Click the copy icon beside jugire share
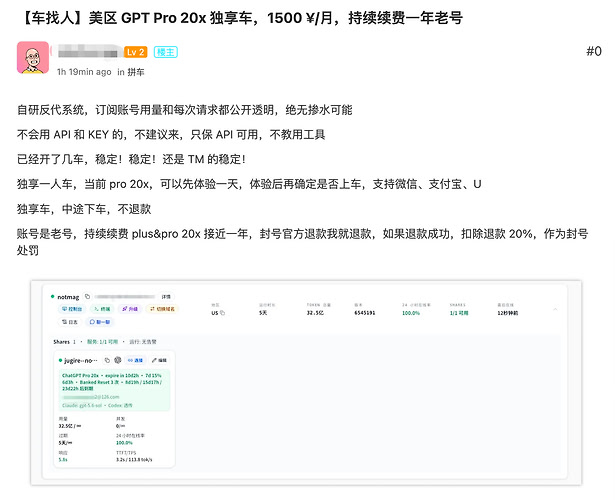 click(x=107, y=360)
